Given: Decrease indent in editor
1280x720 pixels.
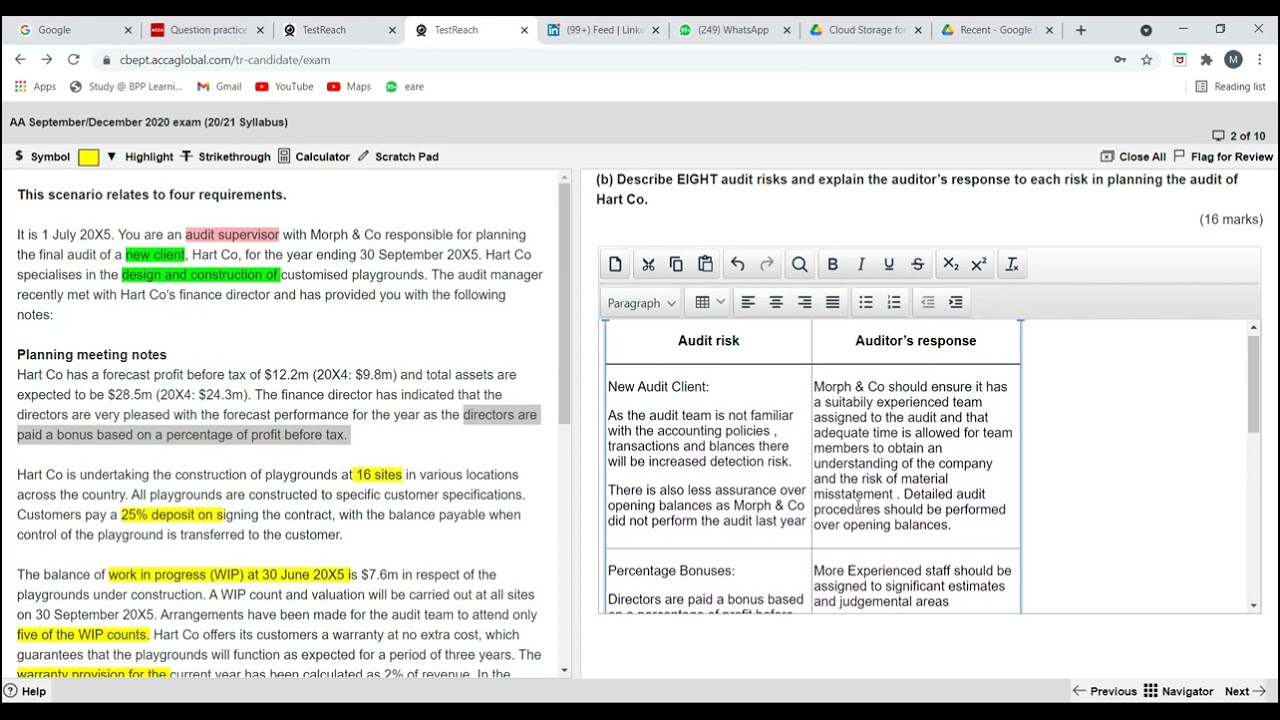Looking at the screenshot, I should pos(927,302).
